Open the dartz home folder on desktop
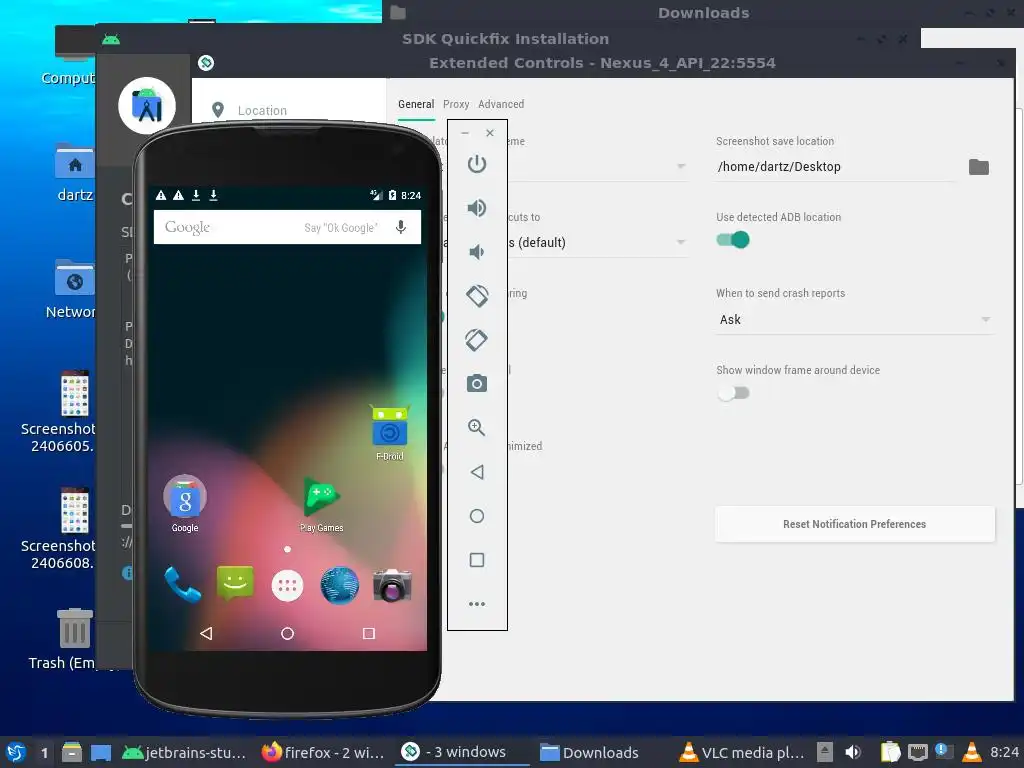The height and width of the screenshot is (768, 1024). pos(74,172)
